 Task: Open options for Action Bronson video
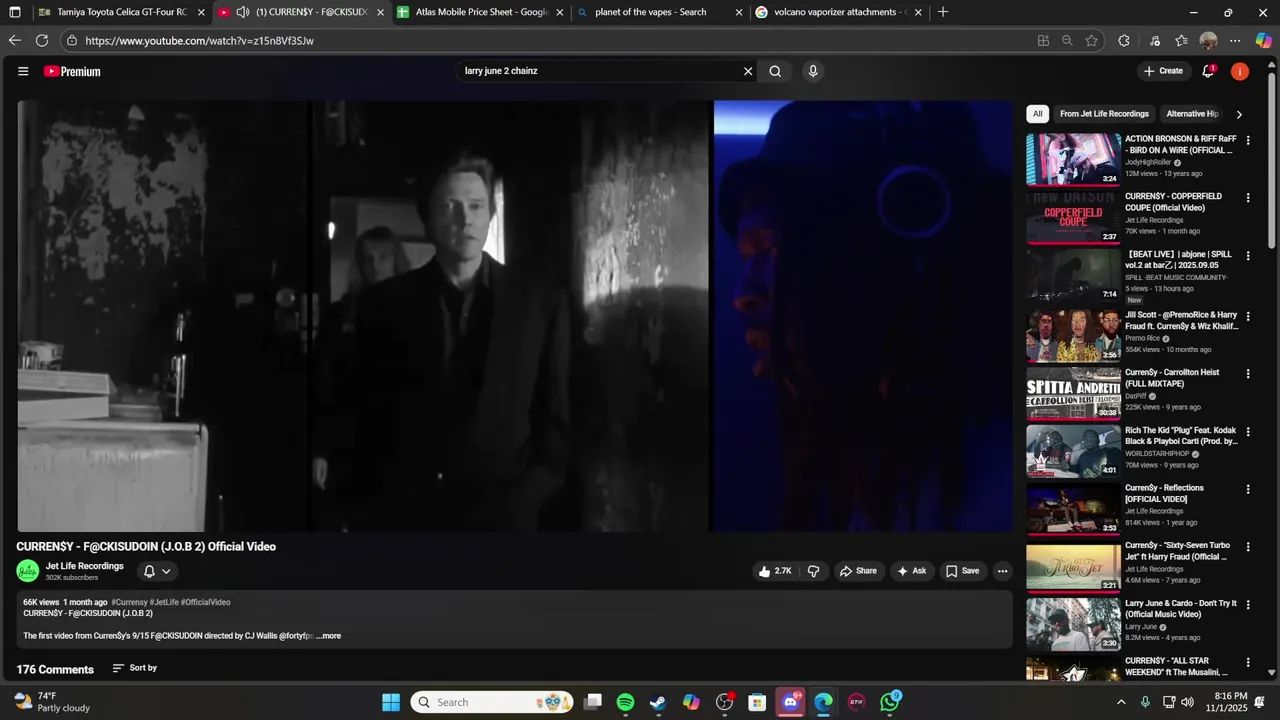click(1247, 141)
